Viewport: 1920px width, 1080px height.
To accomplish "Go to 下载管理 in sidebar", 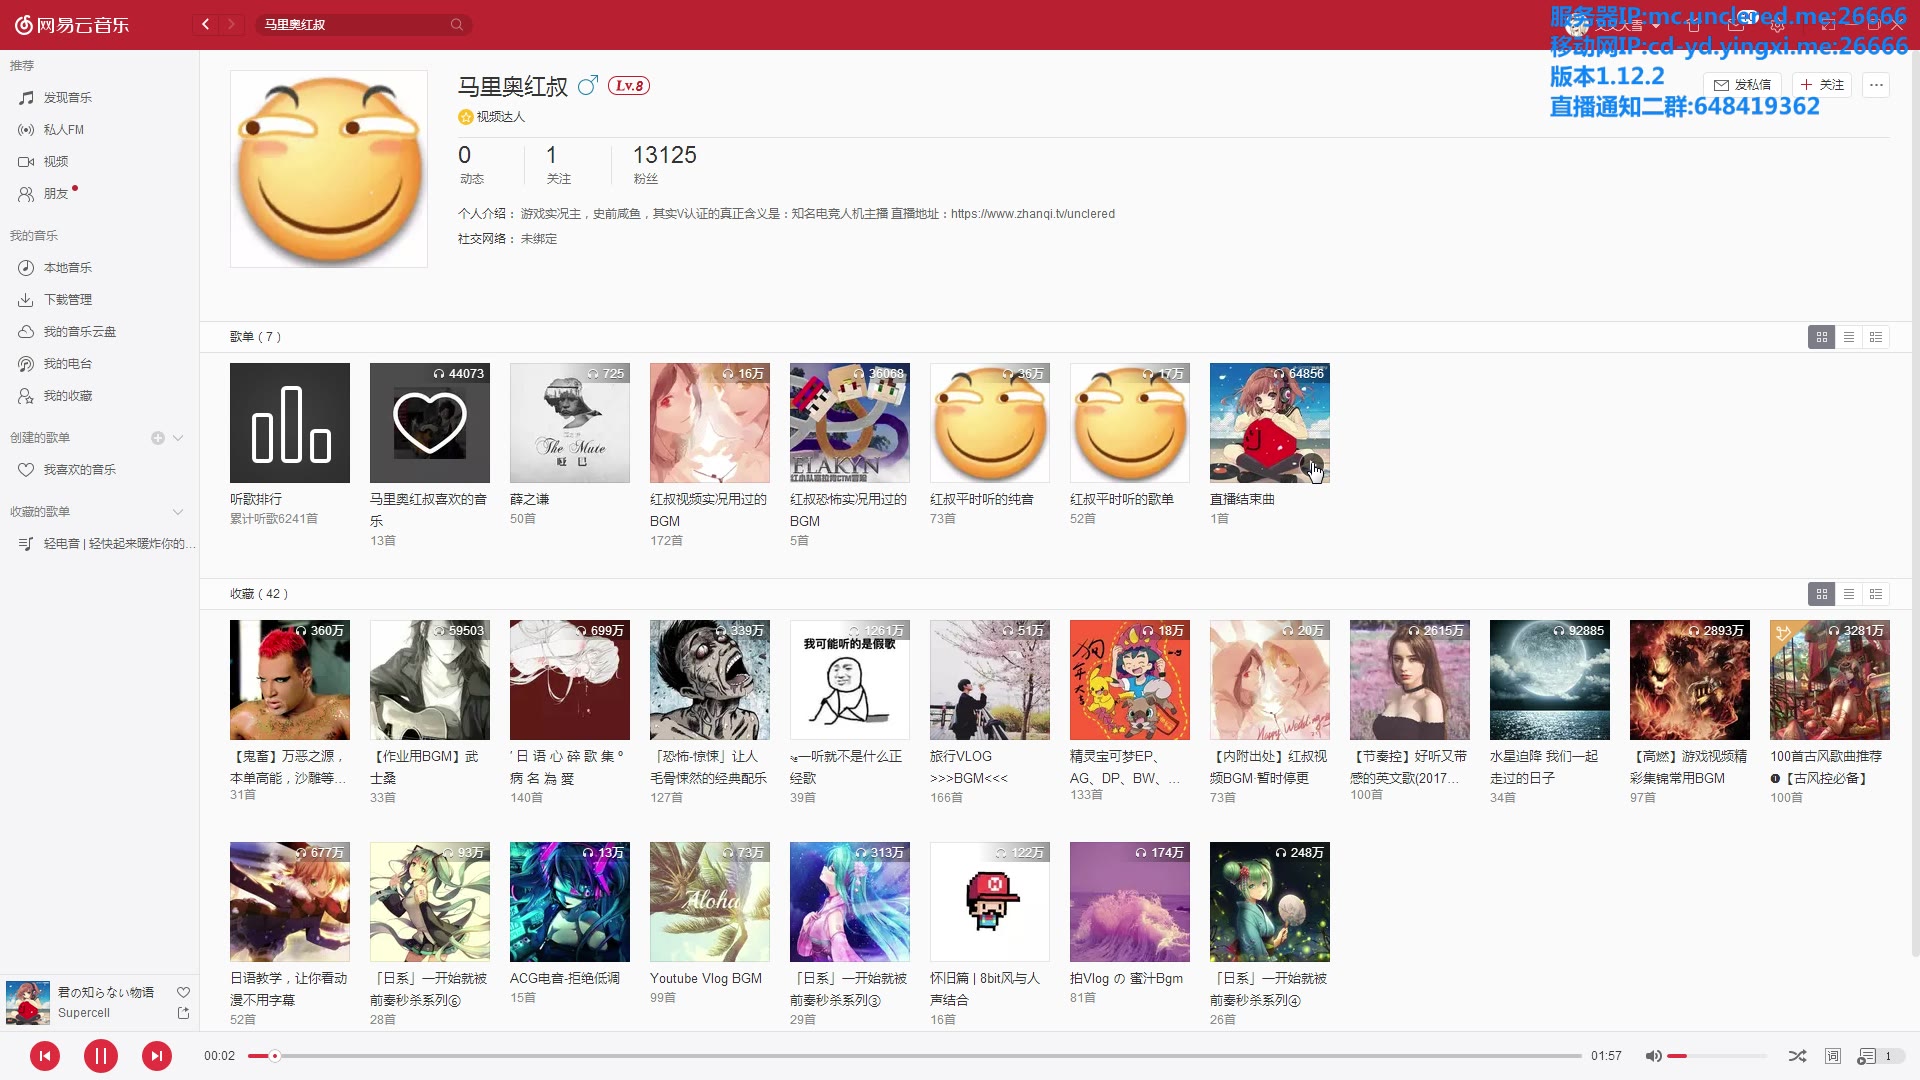I will point(68,300).
